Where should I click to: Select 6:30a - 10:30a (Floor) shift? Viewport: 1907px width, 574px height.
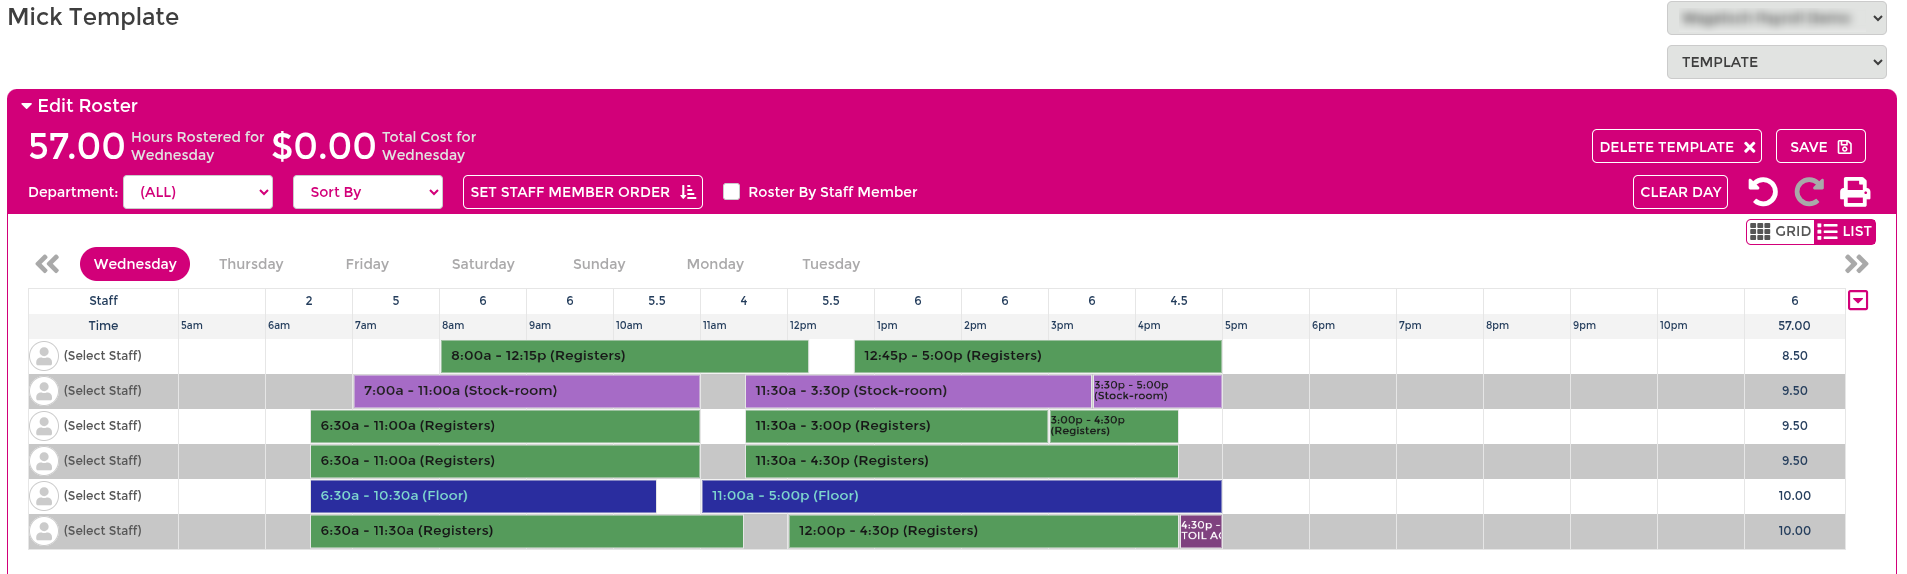point(483,496)
